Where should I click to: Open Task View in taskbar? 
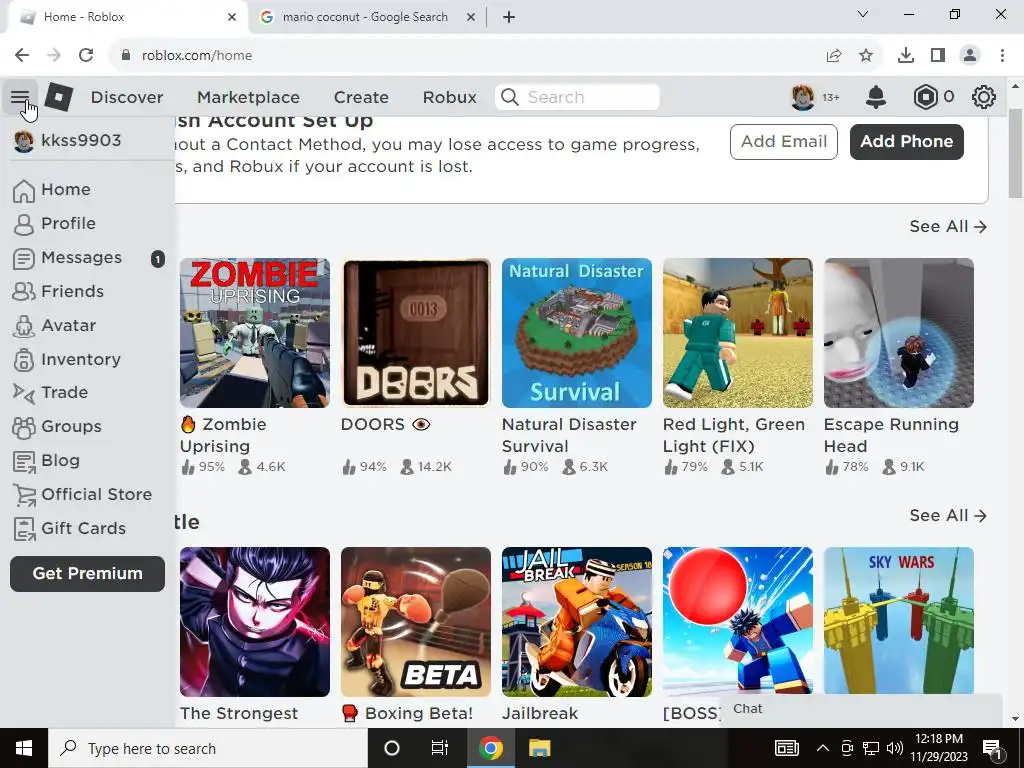pyautogui.click(x=440, y=748)
